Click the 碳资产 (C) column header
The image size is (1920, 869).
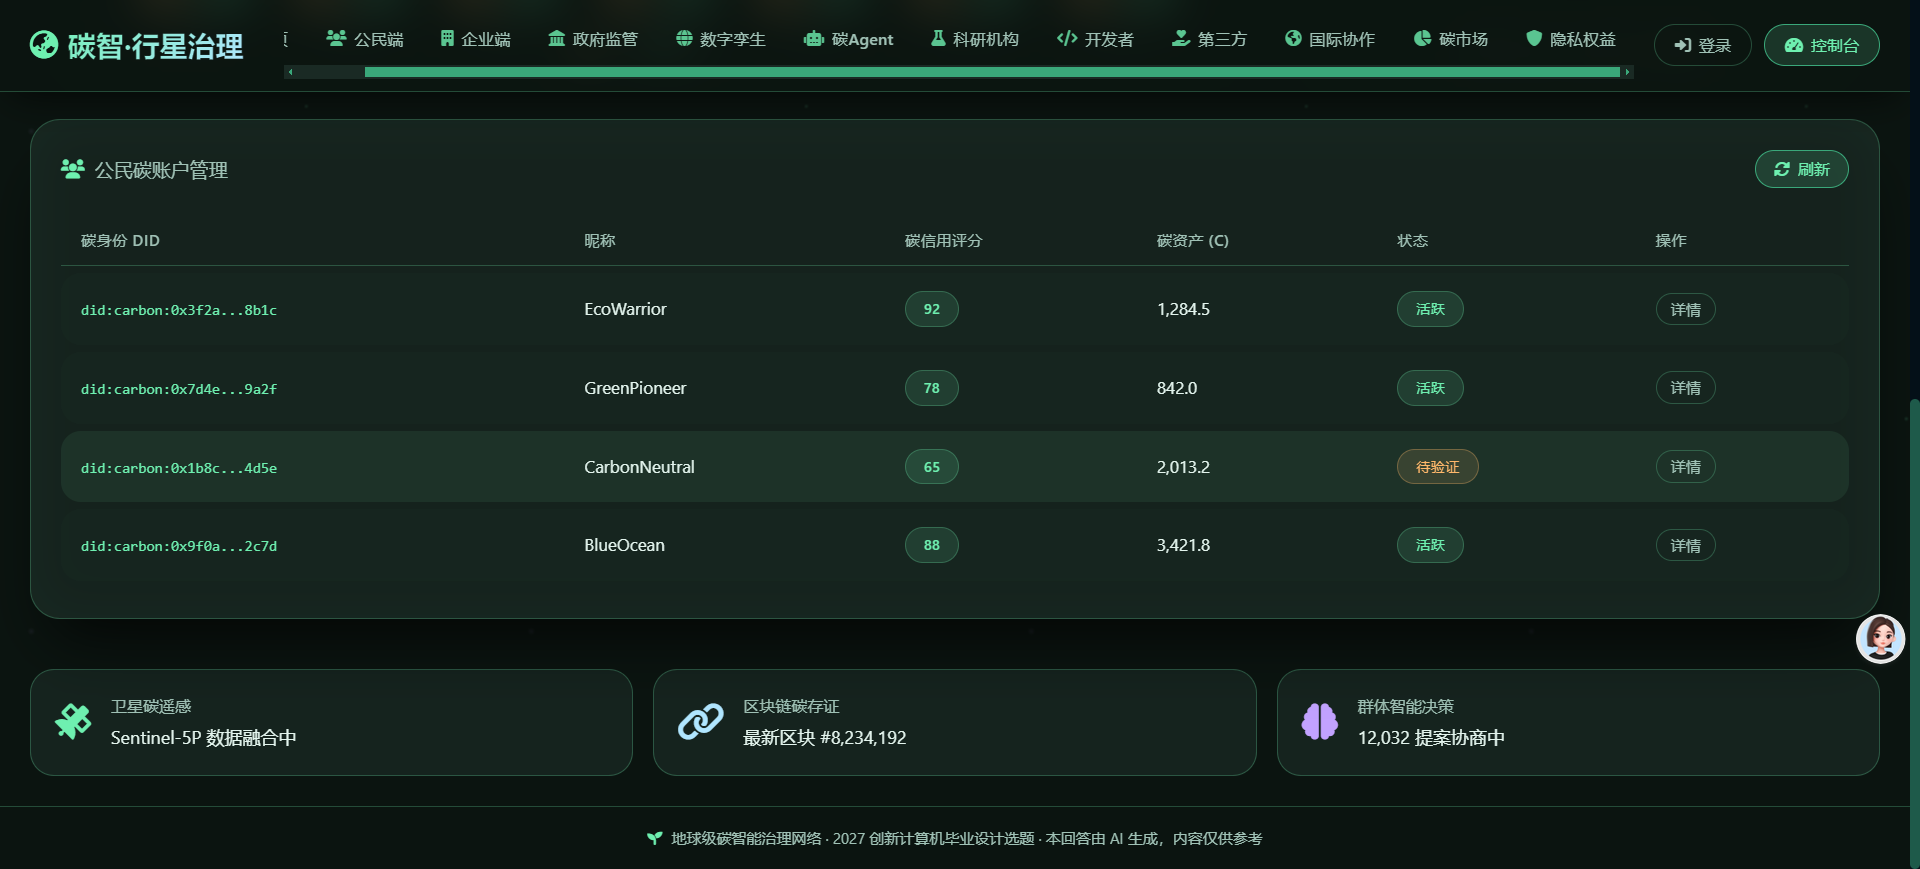pyautogui.click(x=1192, y=240)
